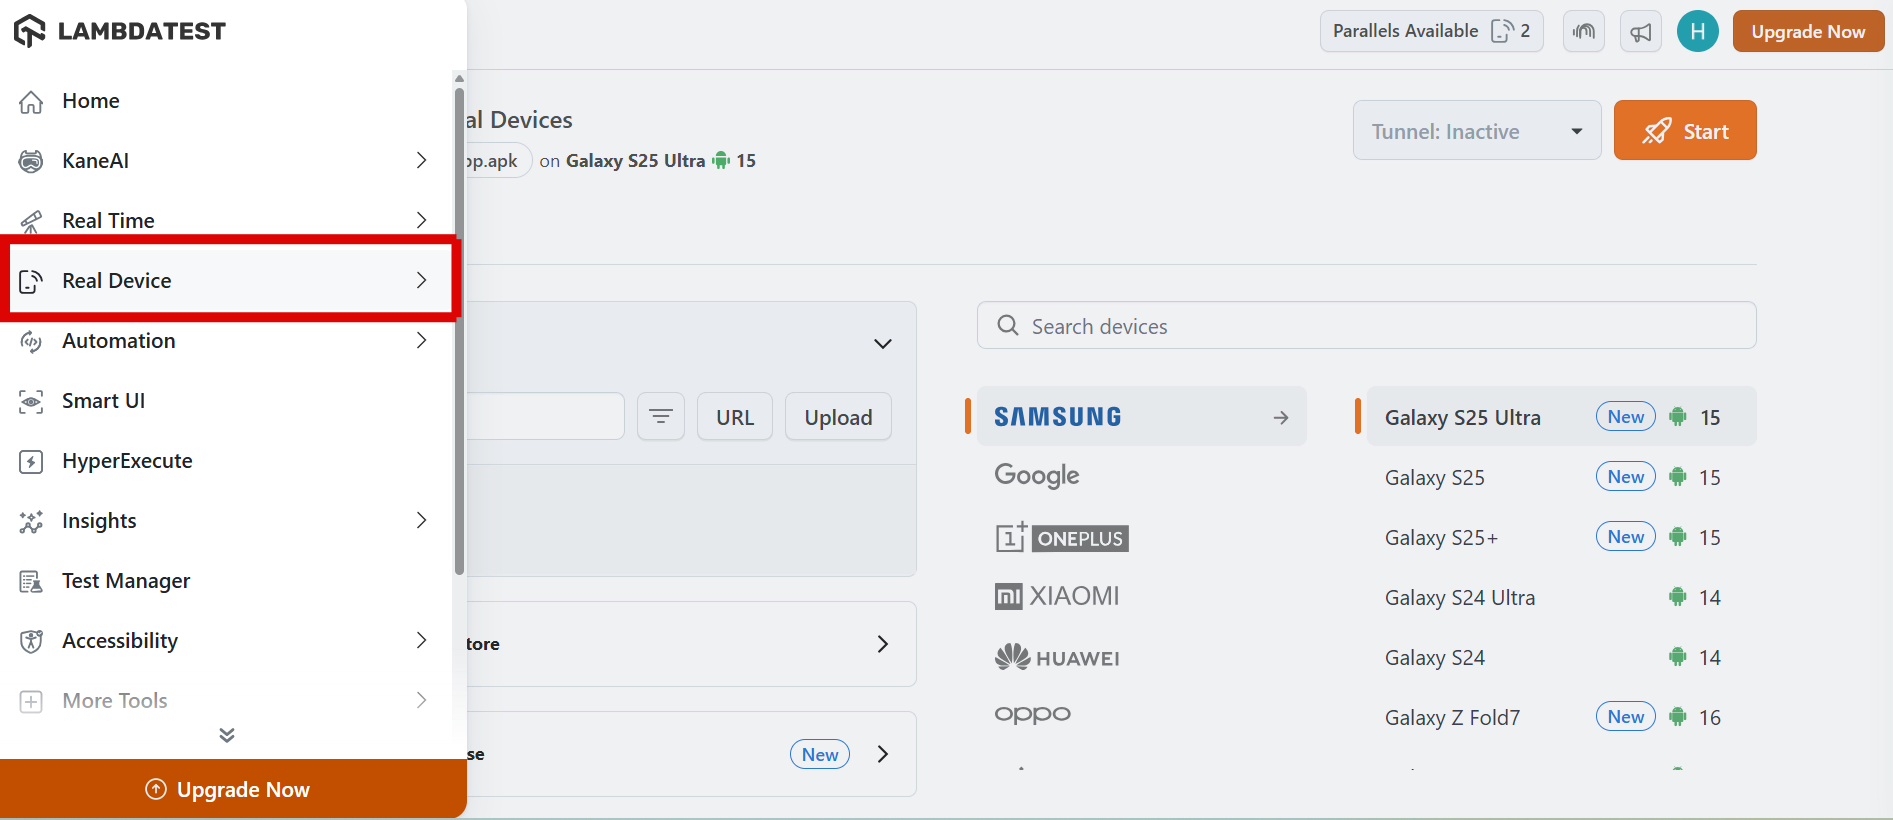Open the filter icon next to URL
The width and height of the screenshot is (1893, 820).
661,417
